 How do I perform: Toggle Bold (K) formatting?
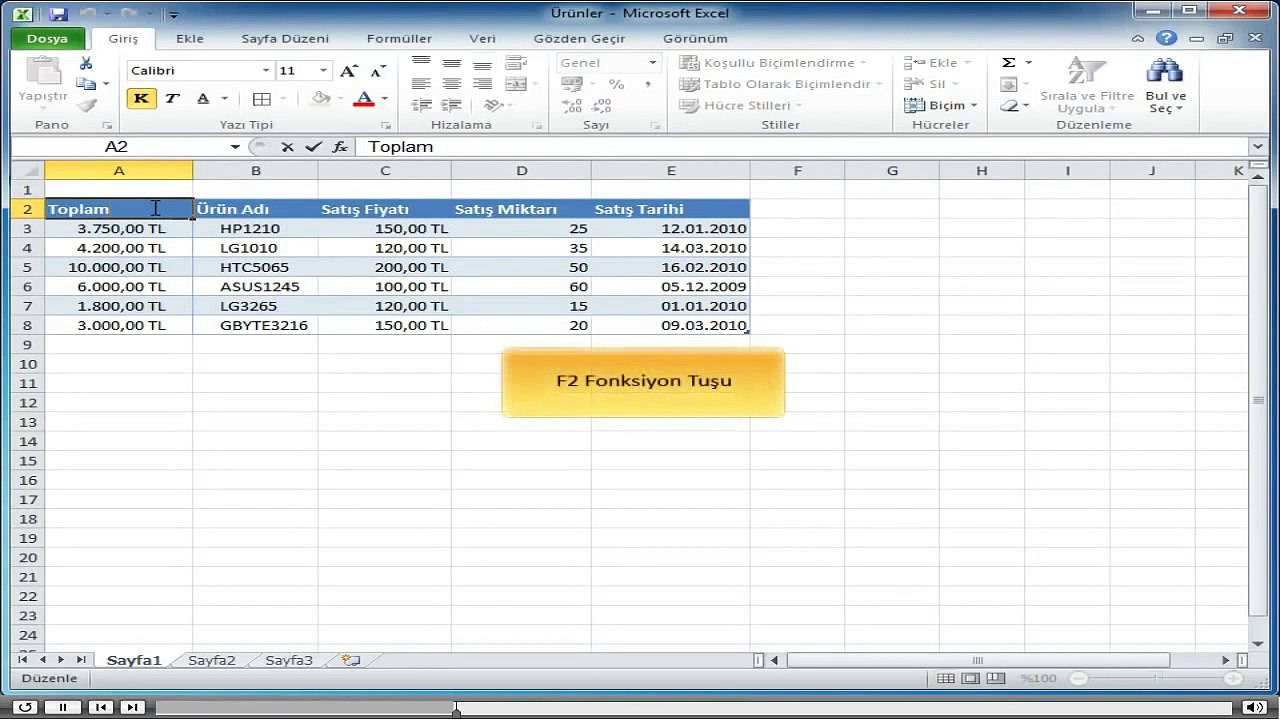click(141, 99)
